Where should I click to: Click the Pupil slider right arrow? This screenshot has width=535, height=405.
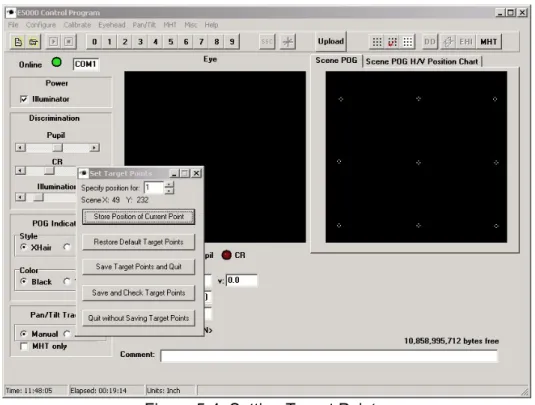pos(94,147)
